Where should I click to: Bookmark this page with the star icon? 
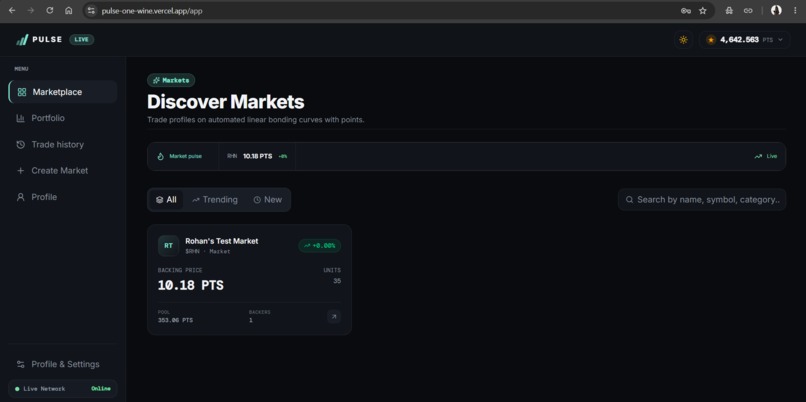pos(703,10)
